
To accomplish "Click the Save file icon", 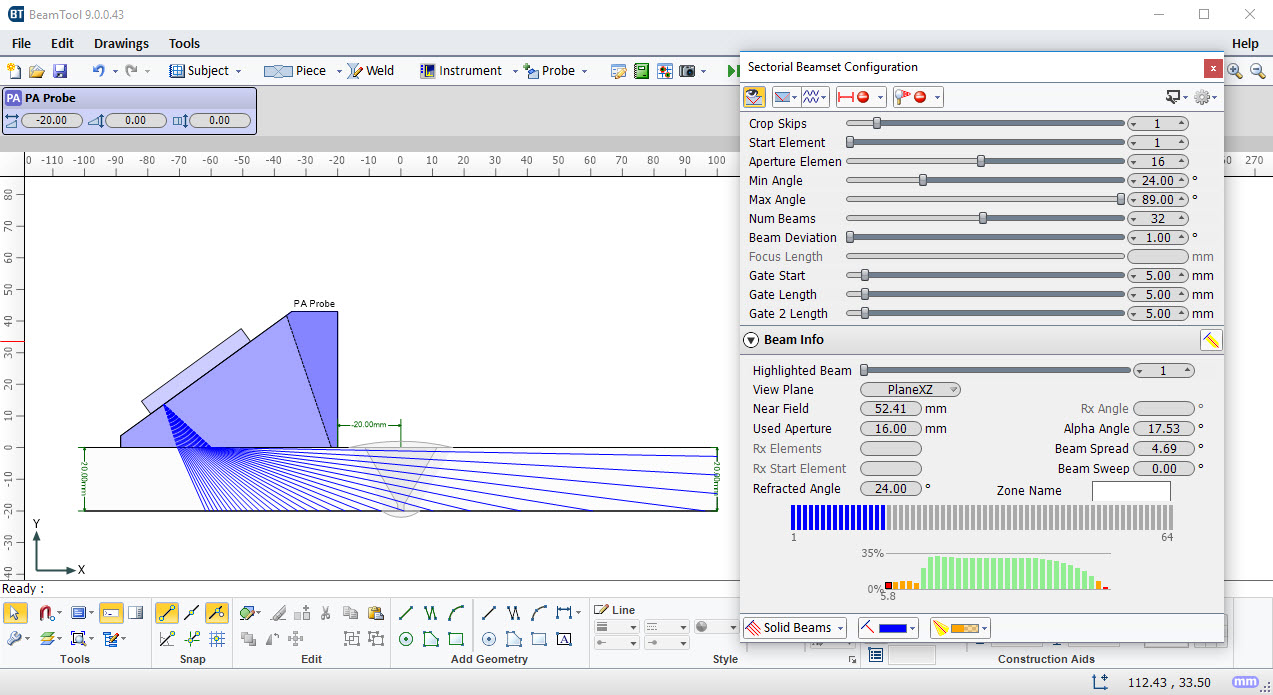I will point(60,71).
